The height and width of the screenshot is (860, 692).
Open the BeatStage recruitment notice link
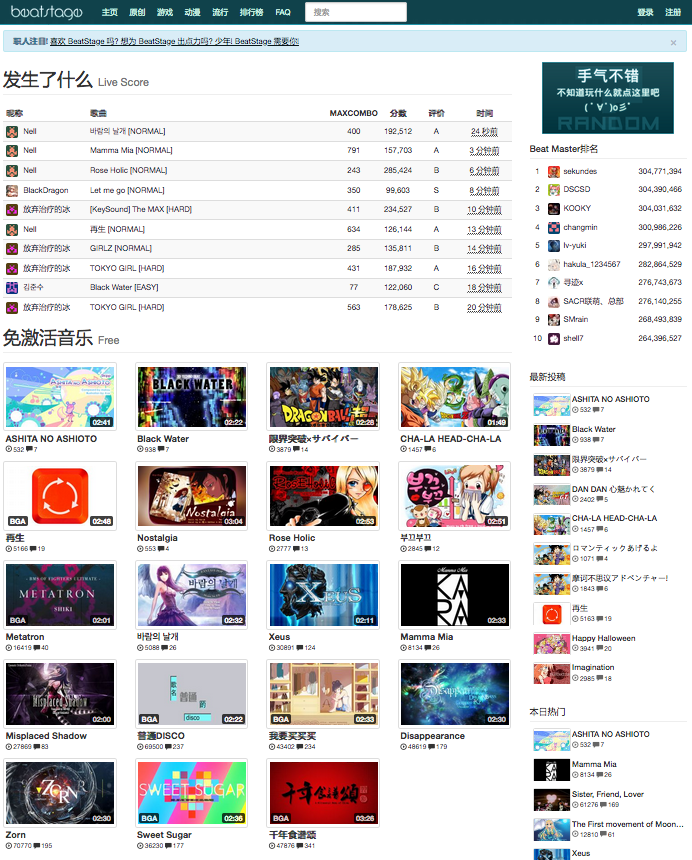click(x=174, y=41)
